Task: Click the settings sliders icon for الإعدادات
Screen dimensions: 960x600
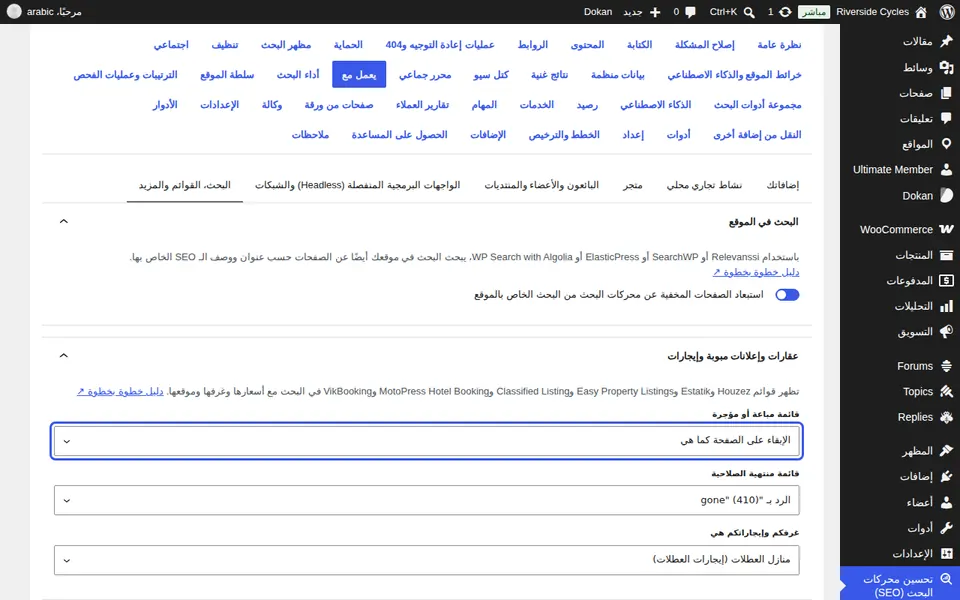Action: pyautogui.click(x=946, y=553)
